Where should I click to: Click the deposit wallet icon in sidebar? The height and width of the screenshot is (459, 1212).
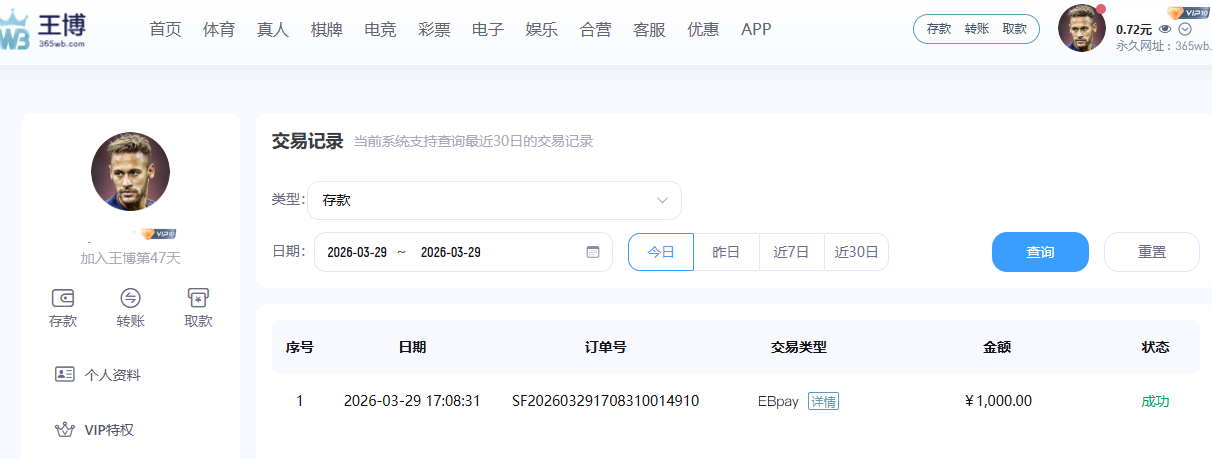tap(63, 299)
